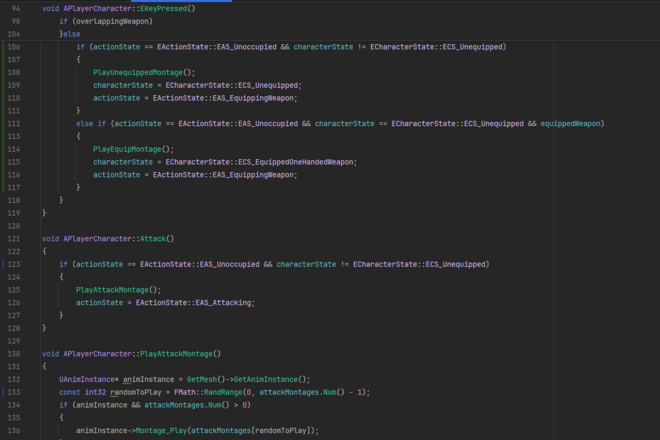The image size is (660, 440).
Task: Click Montage_Play call on line 136
Action: click(x=161, y=430)
